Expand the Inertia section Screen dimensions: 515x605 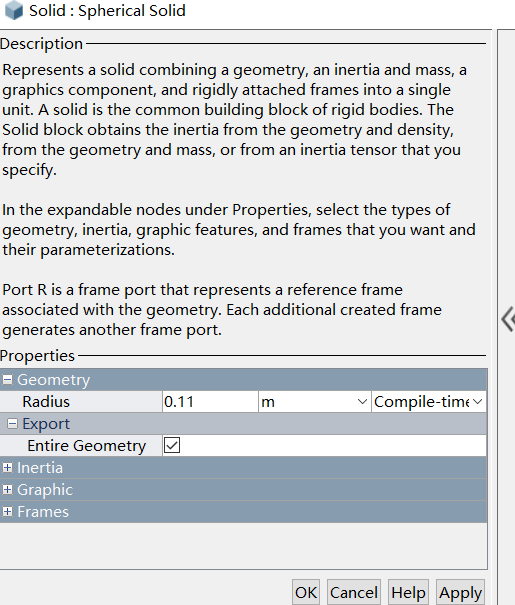[x=7, y=468]
